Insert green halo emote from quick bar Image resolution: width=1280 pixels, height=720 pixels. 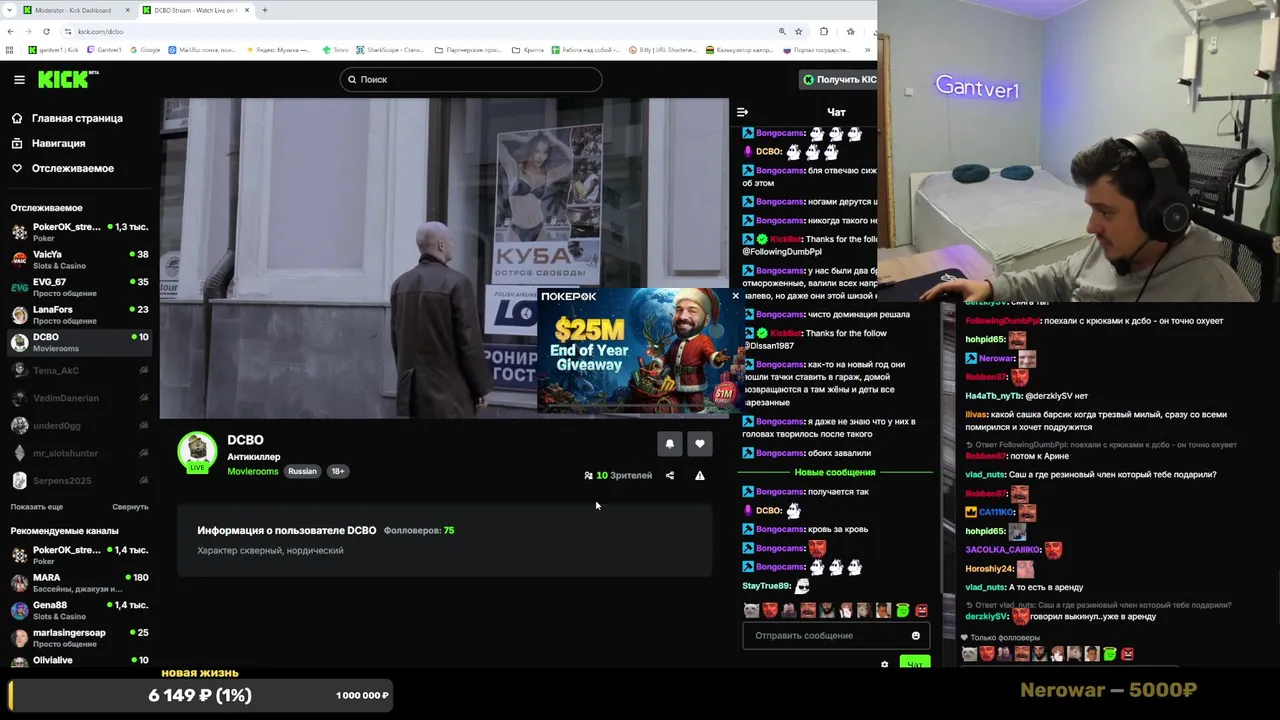coord(903,610)
